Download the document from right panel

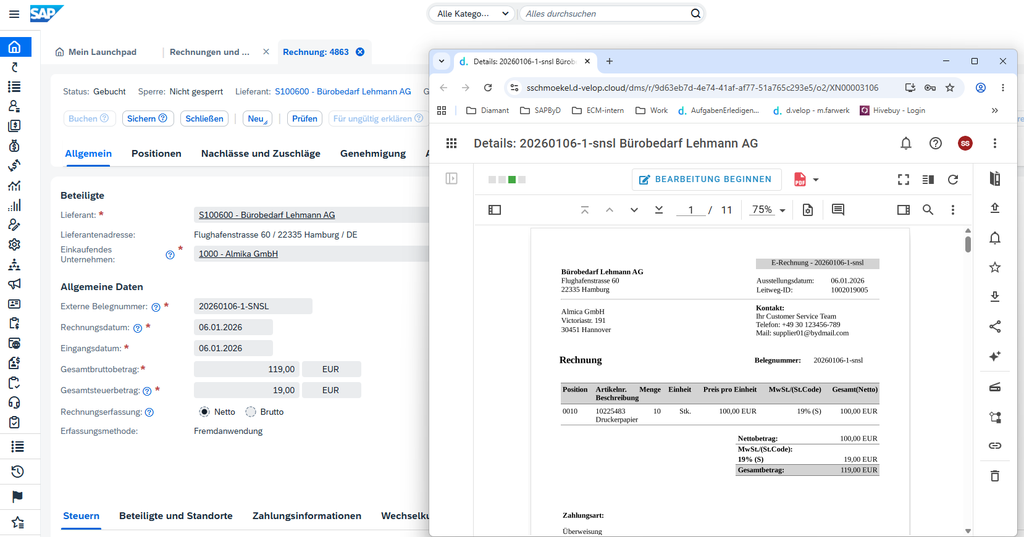tap(995, 297)
